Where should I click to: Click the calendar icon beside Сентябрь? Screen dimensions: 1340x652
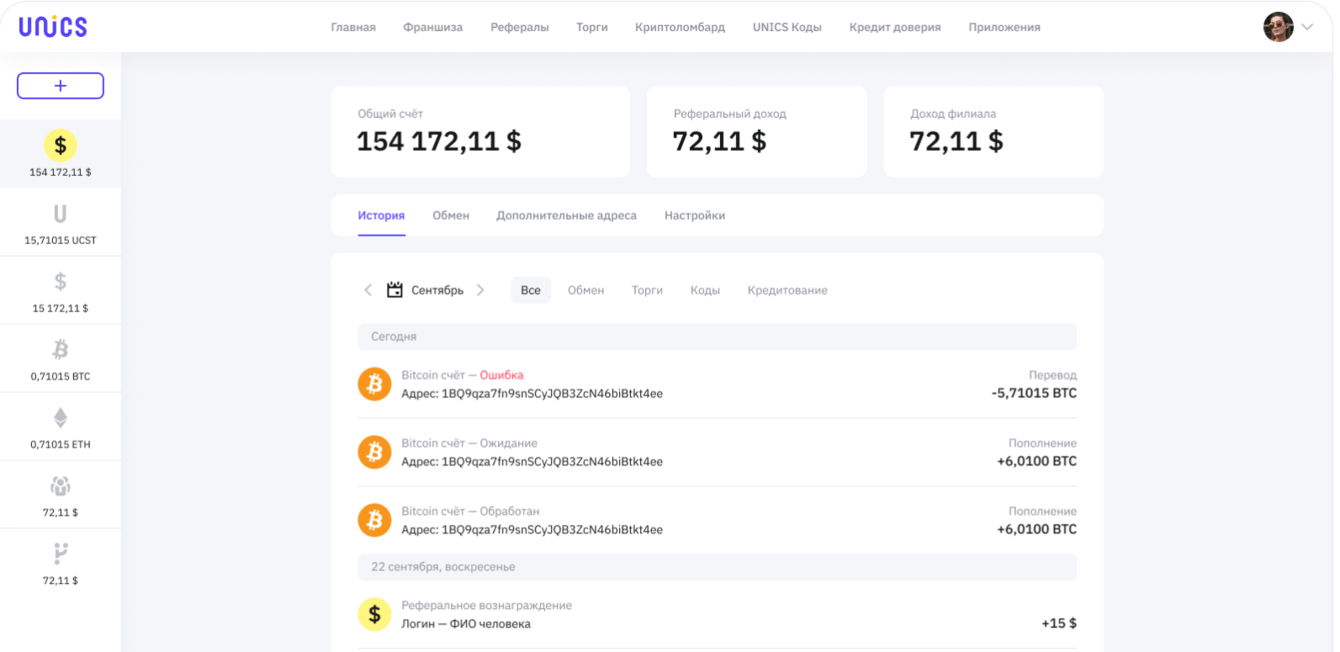[395, 290]
